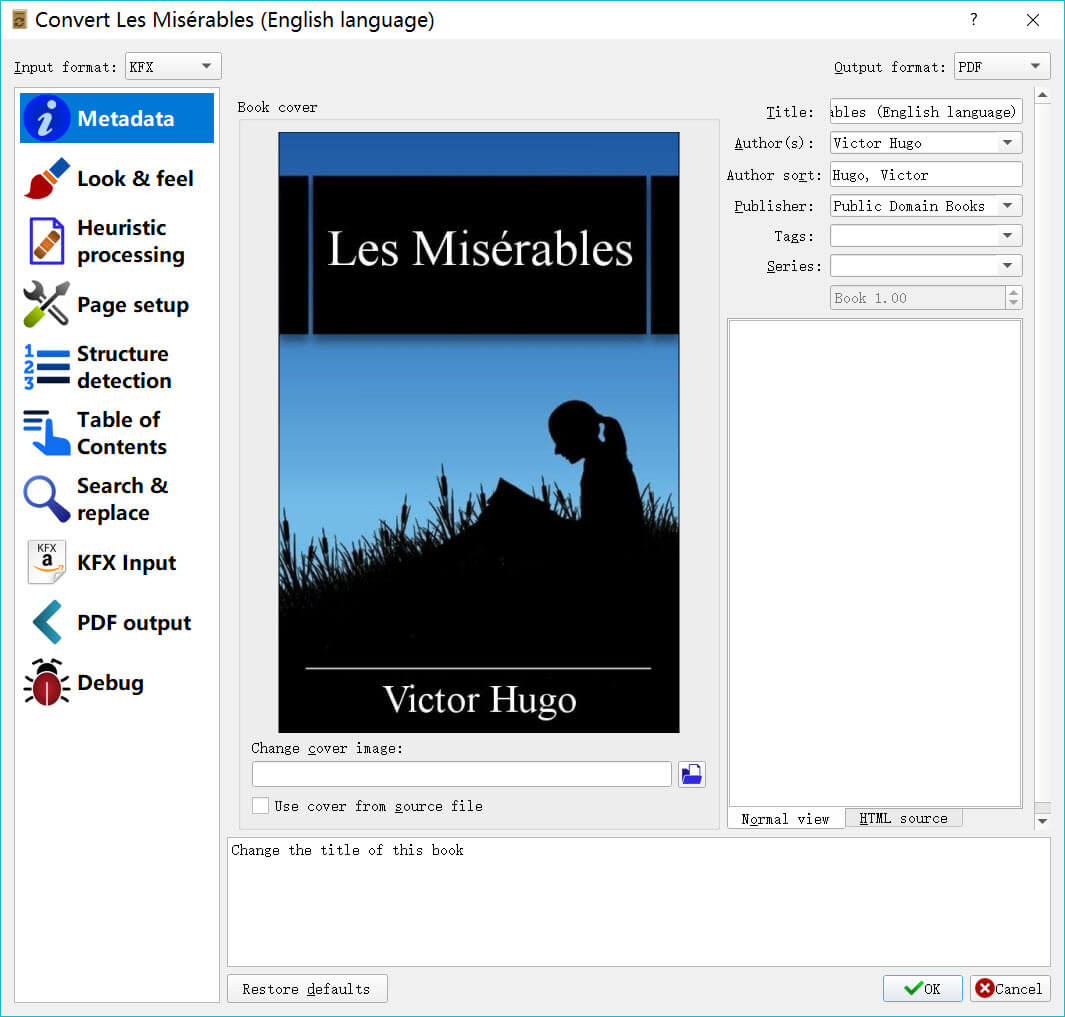The height and width of the screenshot is (1017, 1065).
Task: Open the Input format KFX dropdown
Action: pos(173,67)
